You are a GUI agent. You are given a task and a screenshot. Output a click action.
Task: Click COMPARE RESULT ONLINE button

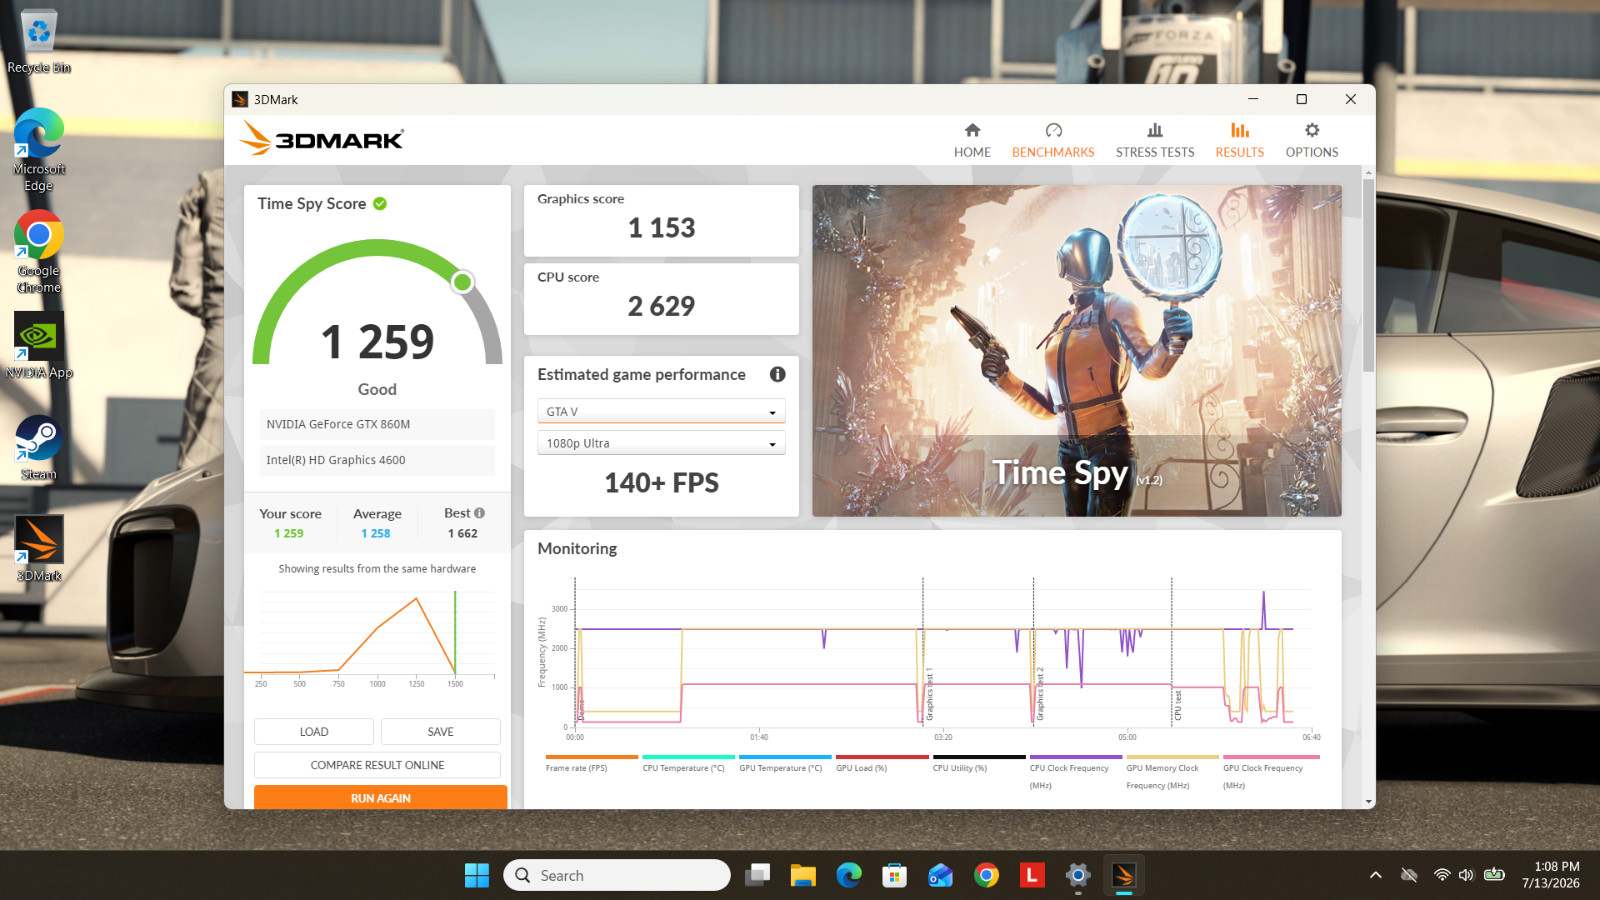tap(377, 765)
